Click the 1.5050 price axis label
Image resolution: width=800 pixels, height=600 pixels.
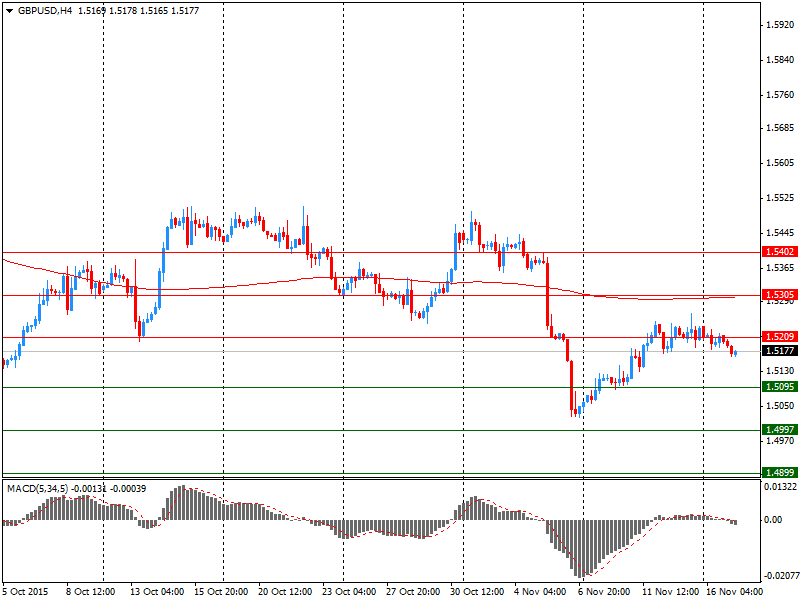[x=780, y=406]
